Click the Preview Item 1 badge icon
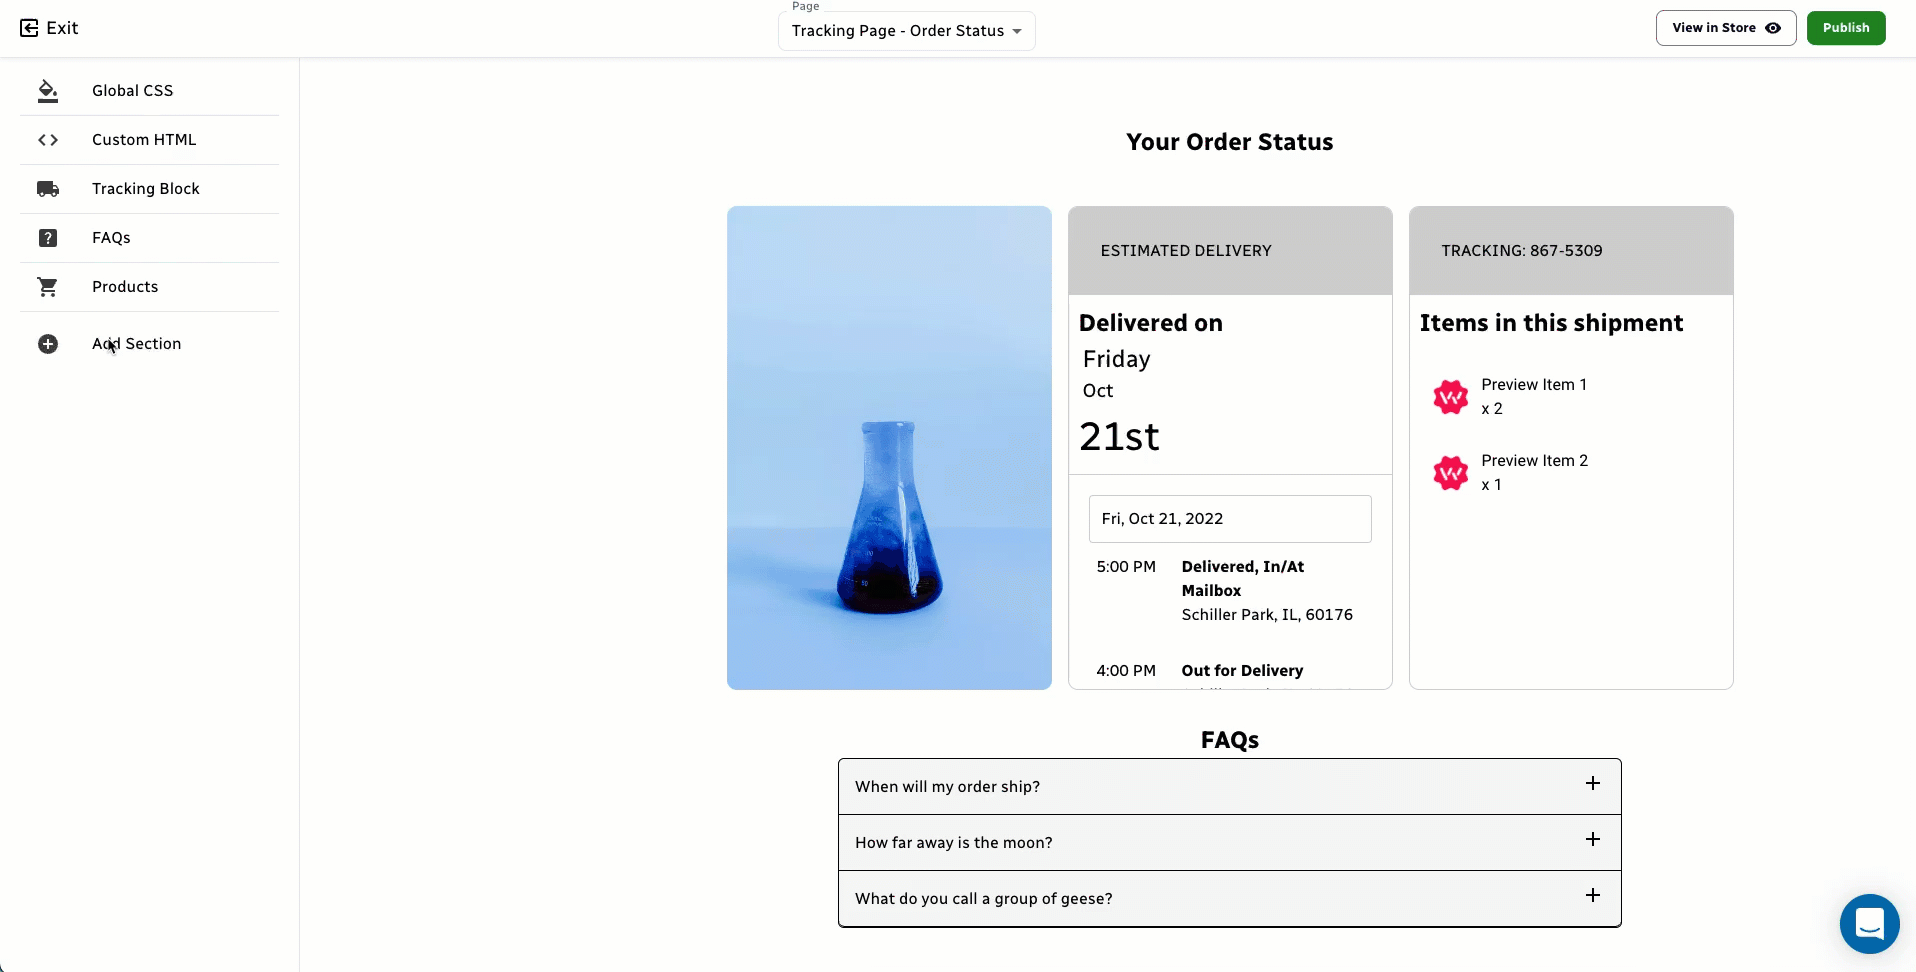The height and width of the screenshot is (972, 1916). click(x=1450, y=397)
